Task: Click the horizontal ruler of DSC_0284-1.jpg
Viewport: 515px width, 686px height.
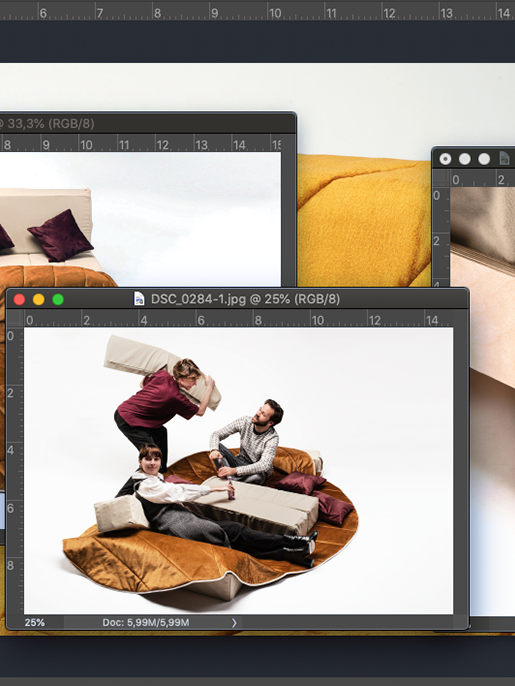Action: point(238,318)
